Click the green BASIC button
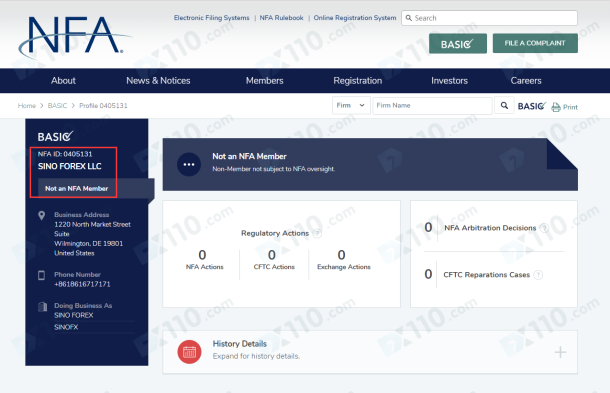The image size is (610, 393). (458, 44)
